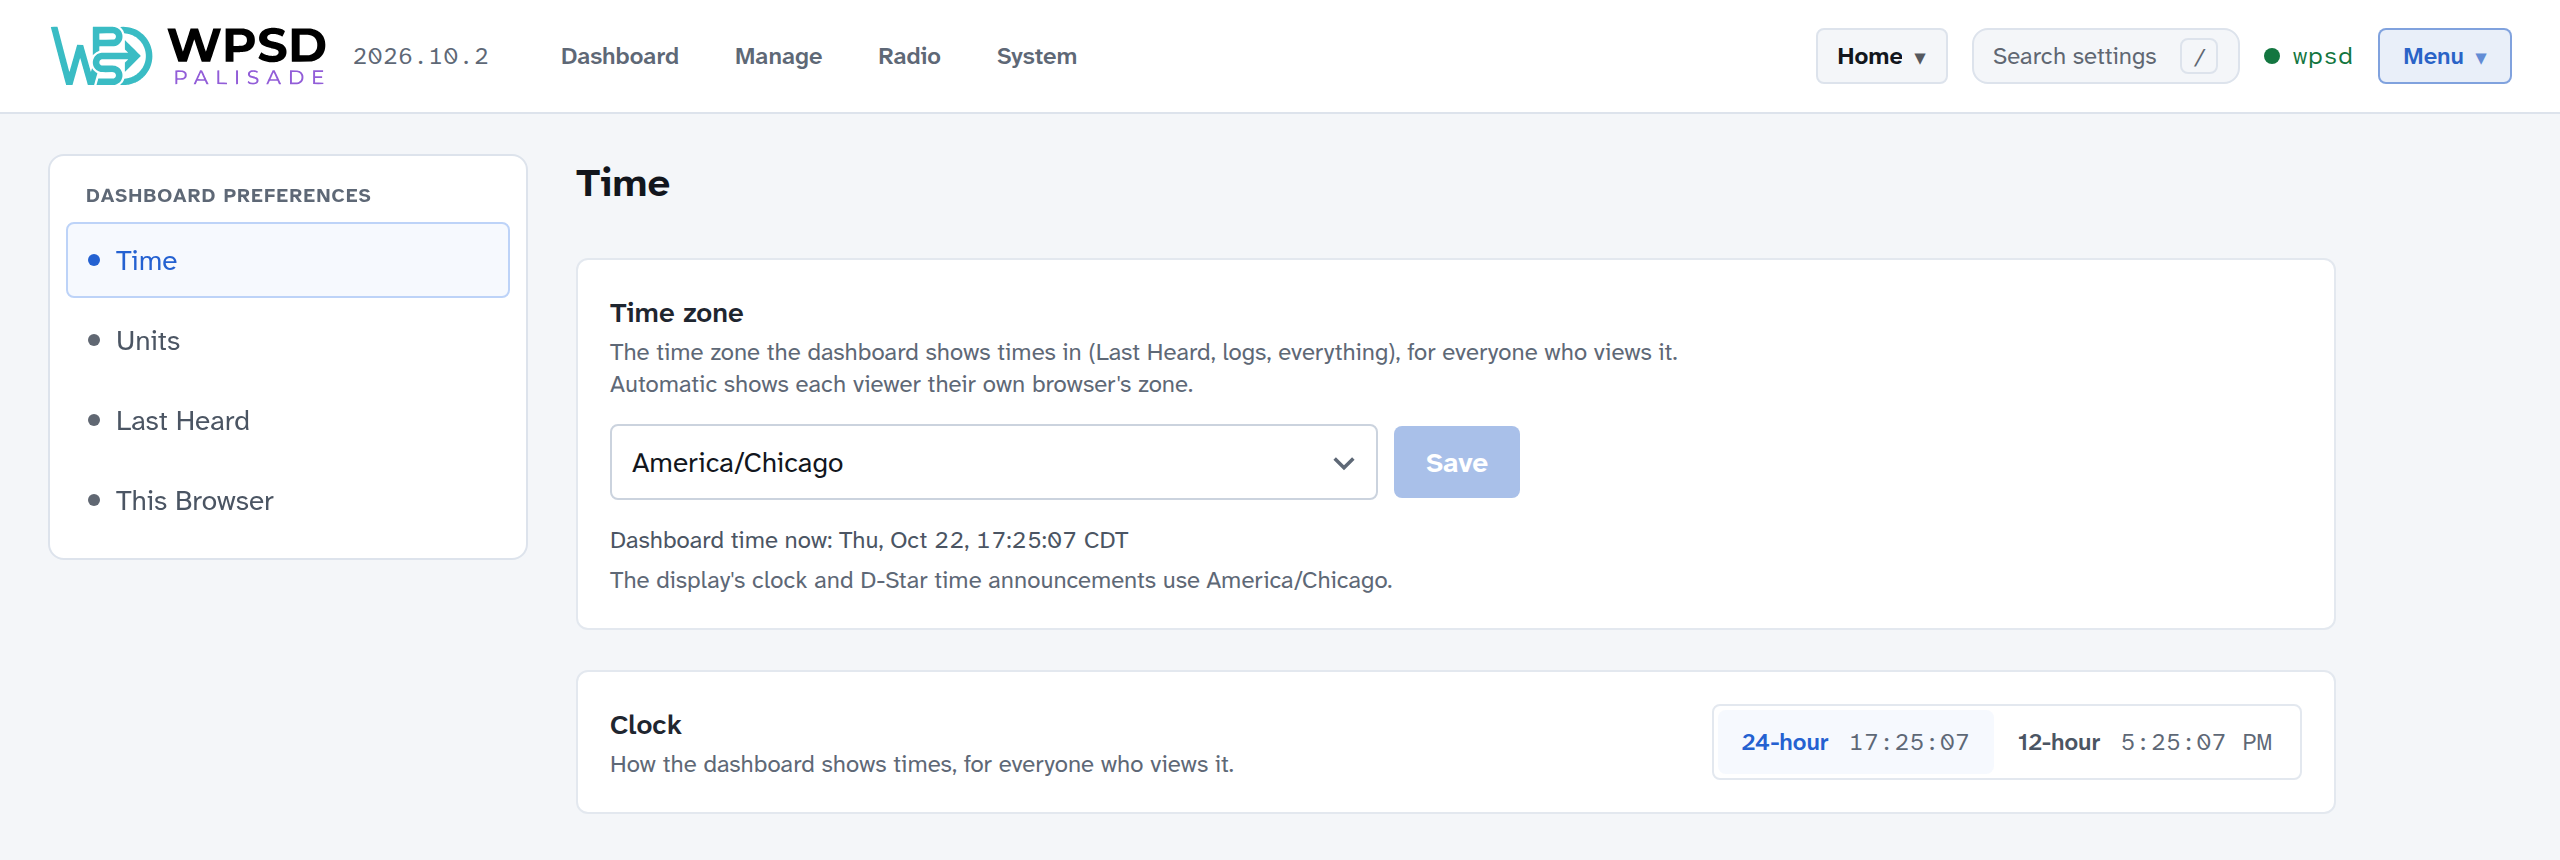This screenshot has height=860, width=2560.
Task: Click the time zone dropdown chevron
Action: (1343, 463)
